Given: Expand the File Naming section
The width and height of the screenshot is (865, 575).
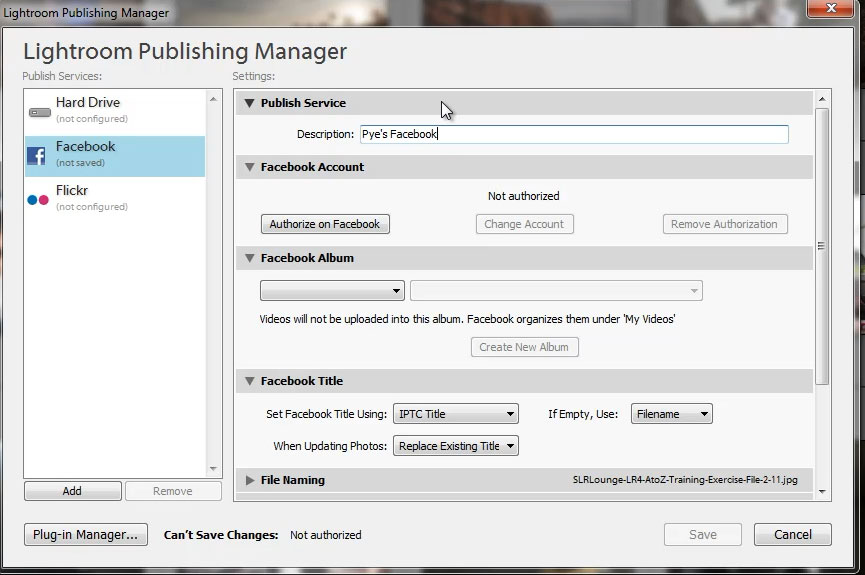Looking at the screenshot, I should pos(249,480).
